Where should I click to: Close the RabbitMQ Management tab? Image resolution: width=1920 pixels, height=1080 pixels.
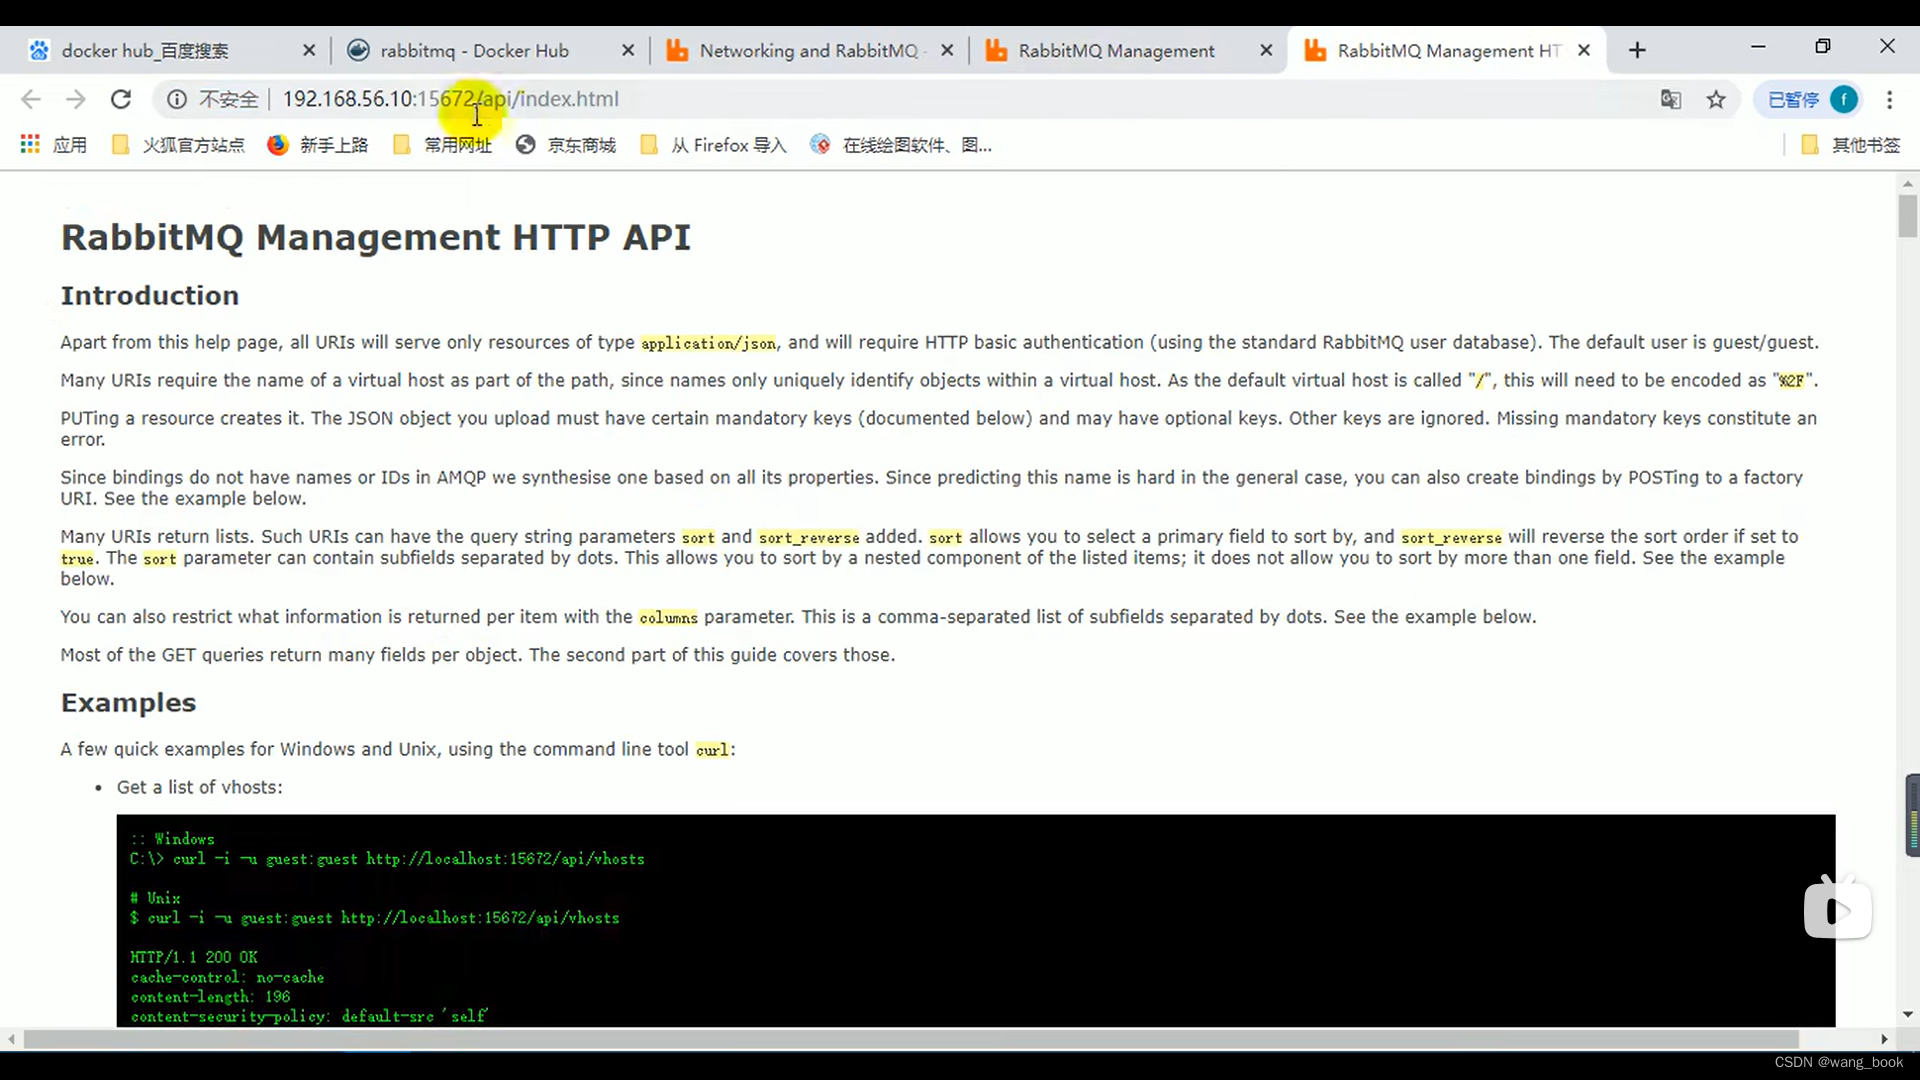1266,50
